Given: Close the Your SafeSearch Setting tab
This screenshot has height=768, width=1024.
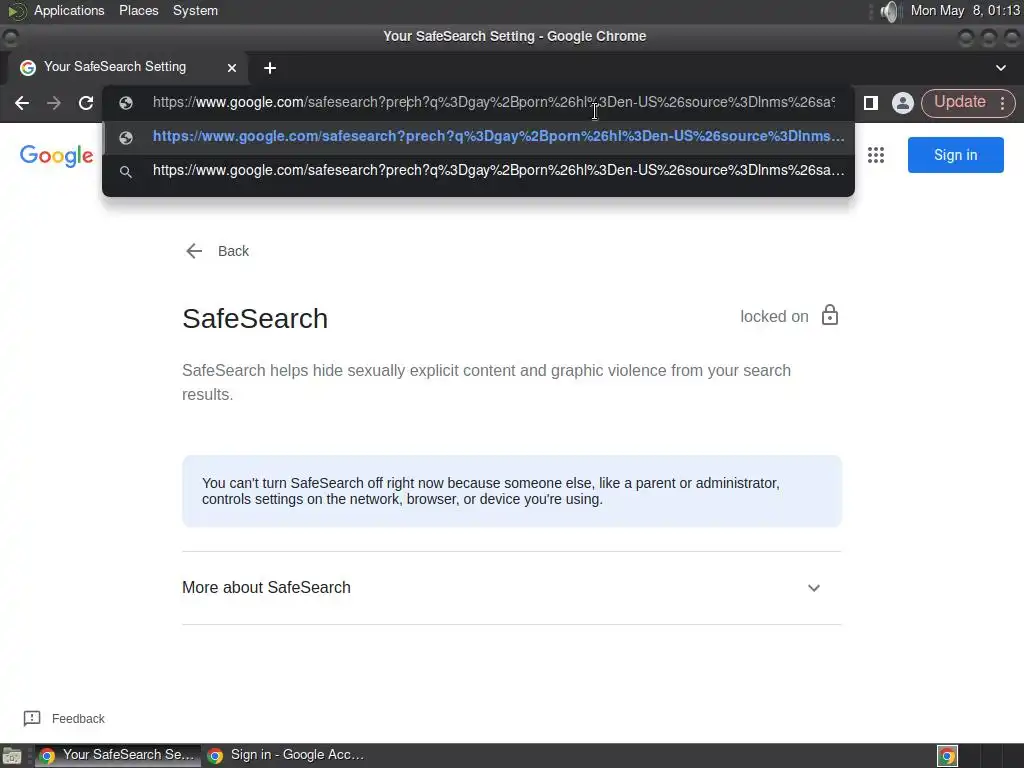Looking at the screenshot, I should click(232, 68).
